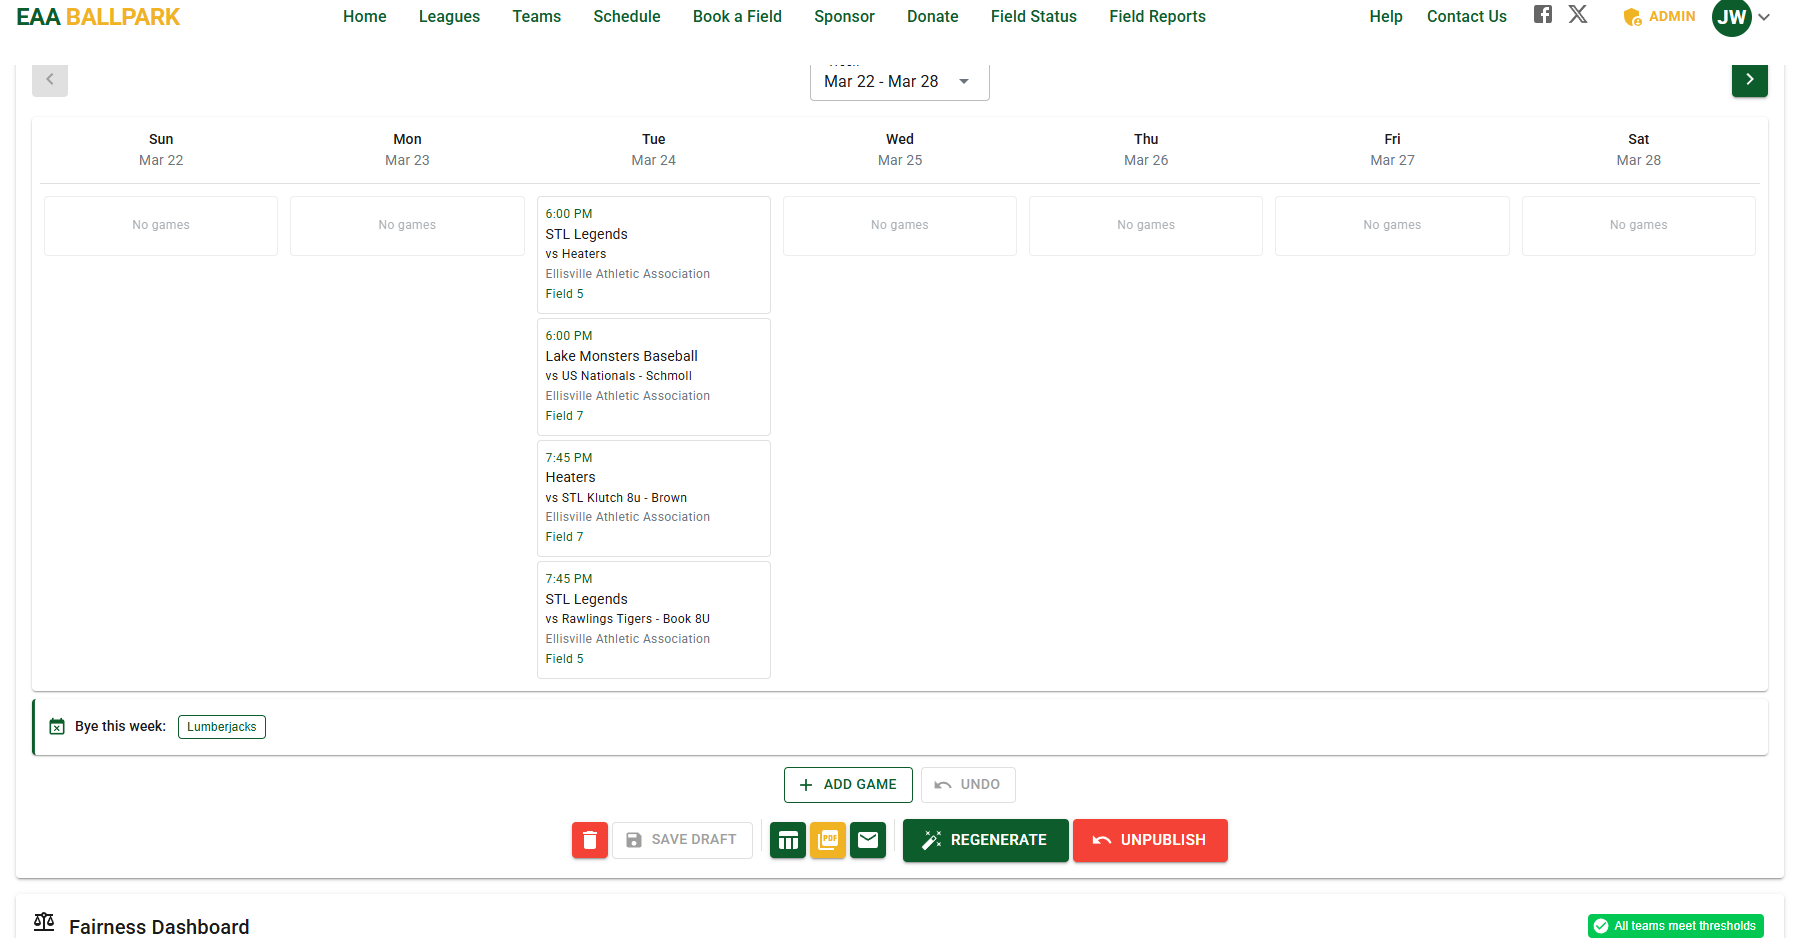Select the Schedule navigation item
The image size is (1808, 938).
(627, 16)
